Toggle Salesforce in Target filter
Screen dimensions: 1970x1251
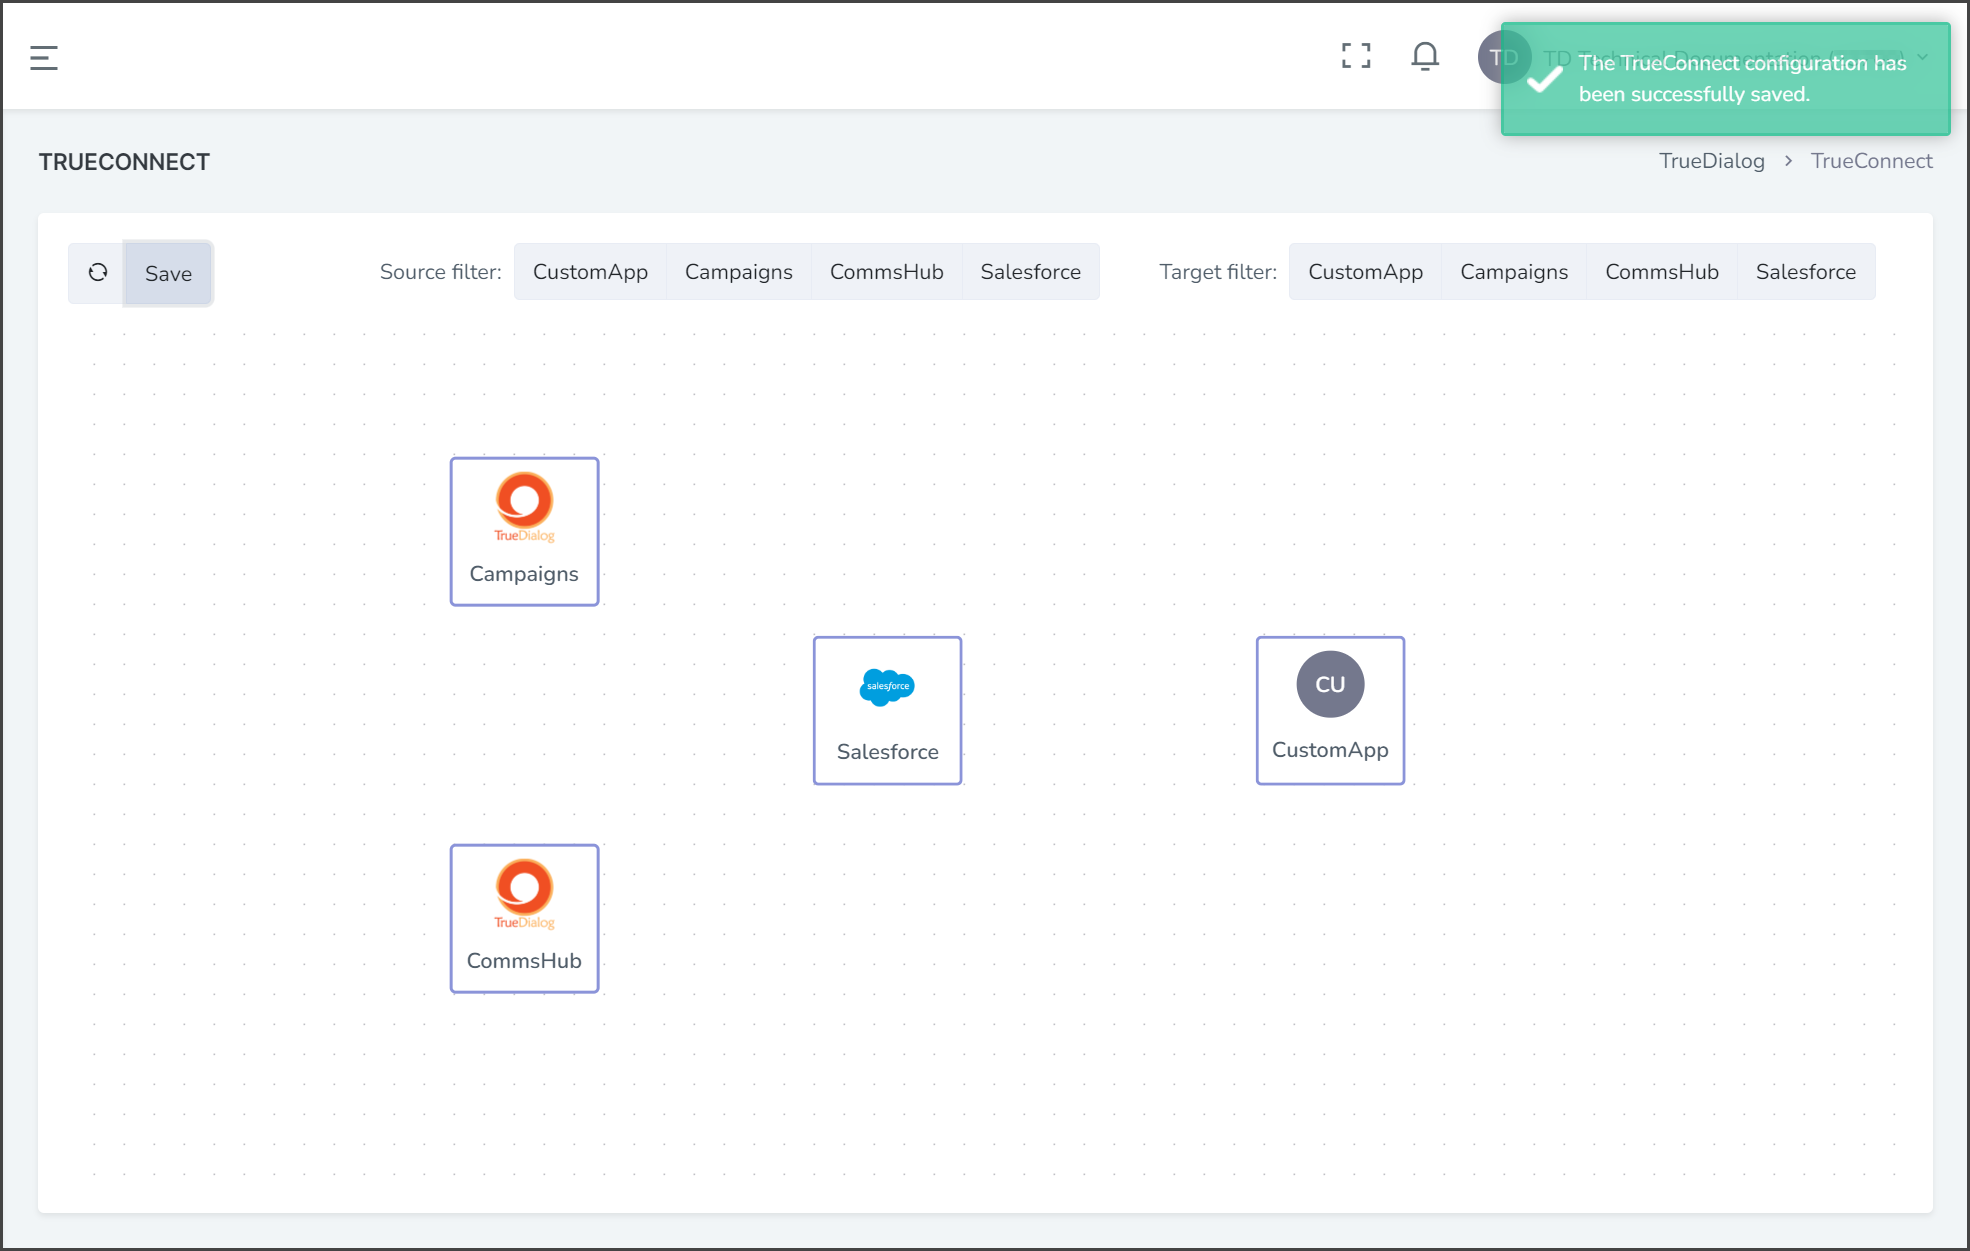click(x=1806, y=272)
